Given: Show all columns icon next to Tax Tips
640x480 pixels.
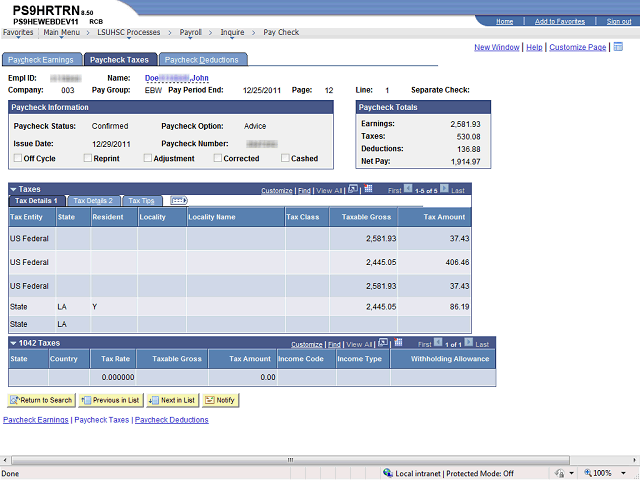Looking at the screenshot, I should click(x=179, y=200).
